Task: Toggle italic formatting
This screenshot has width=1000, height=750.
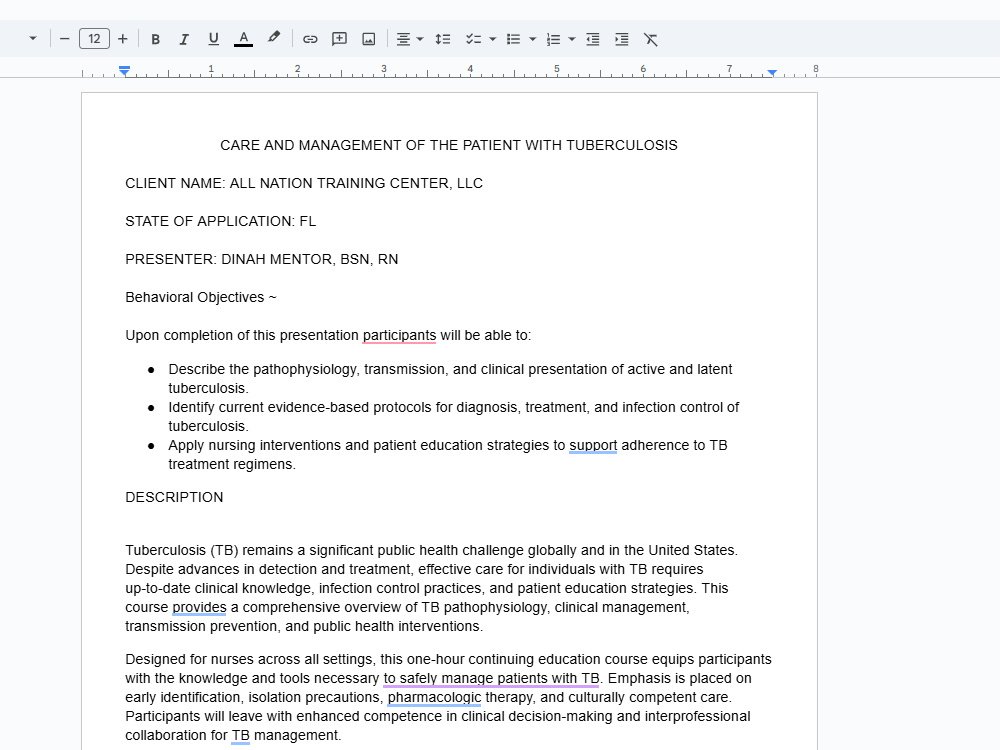Action: [x=184, y=40]
